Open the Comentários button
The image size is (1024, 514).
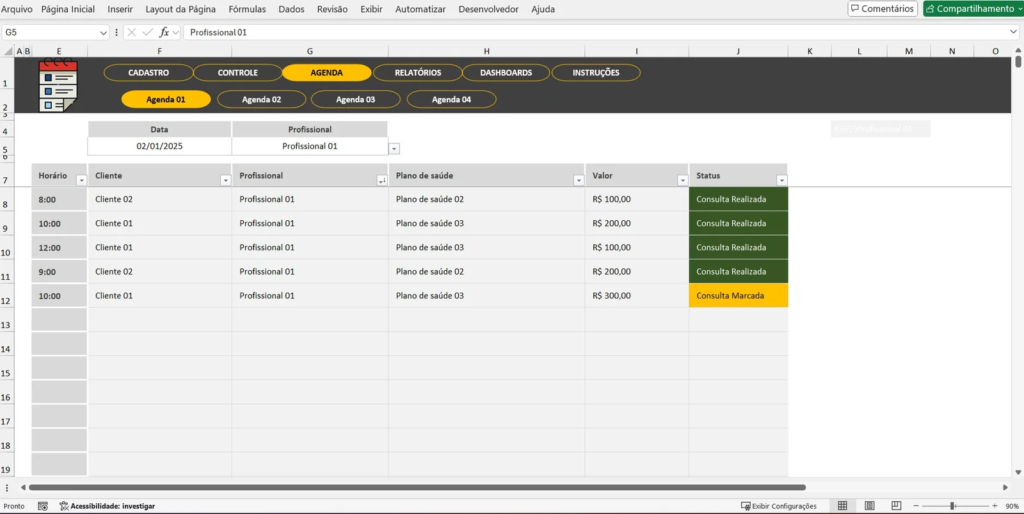point(882,9)
